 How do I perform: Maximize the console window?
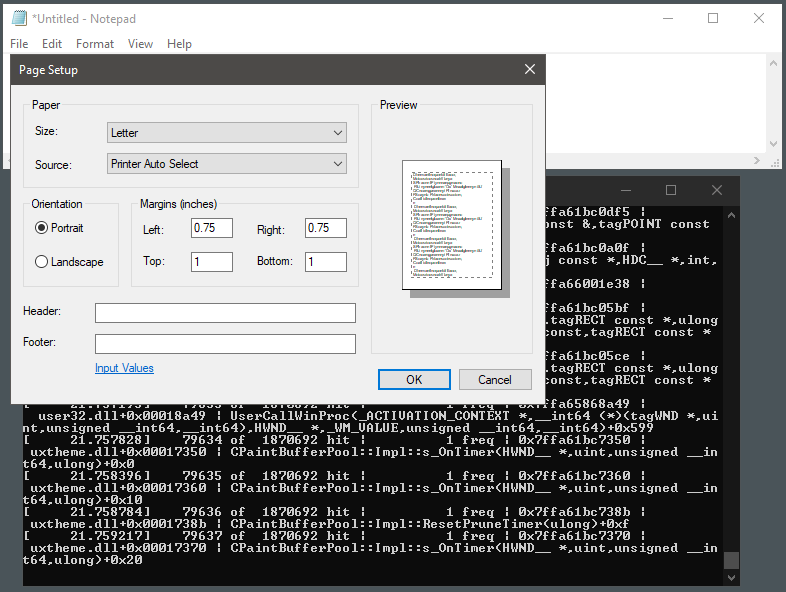click(x=671, y=190)
